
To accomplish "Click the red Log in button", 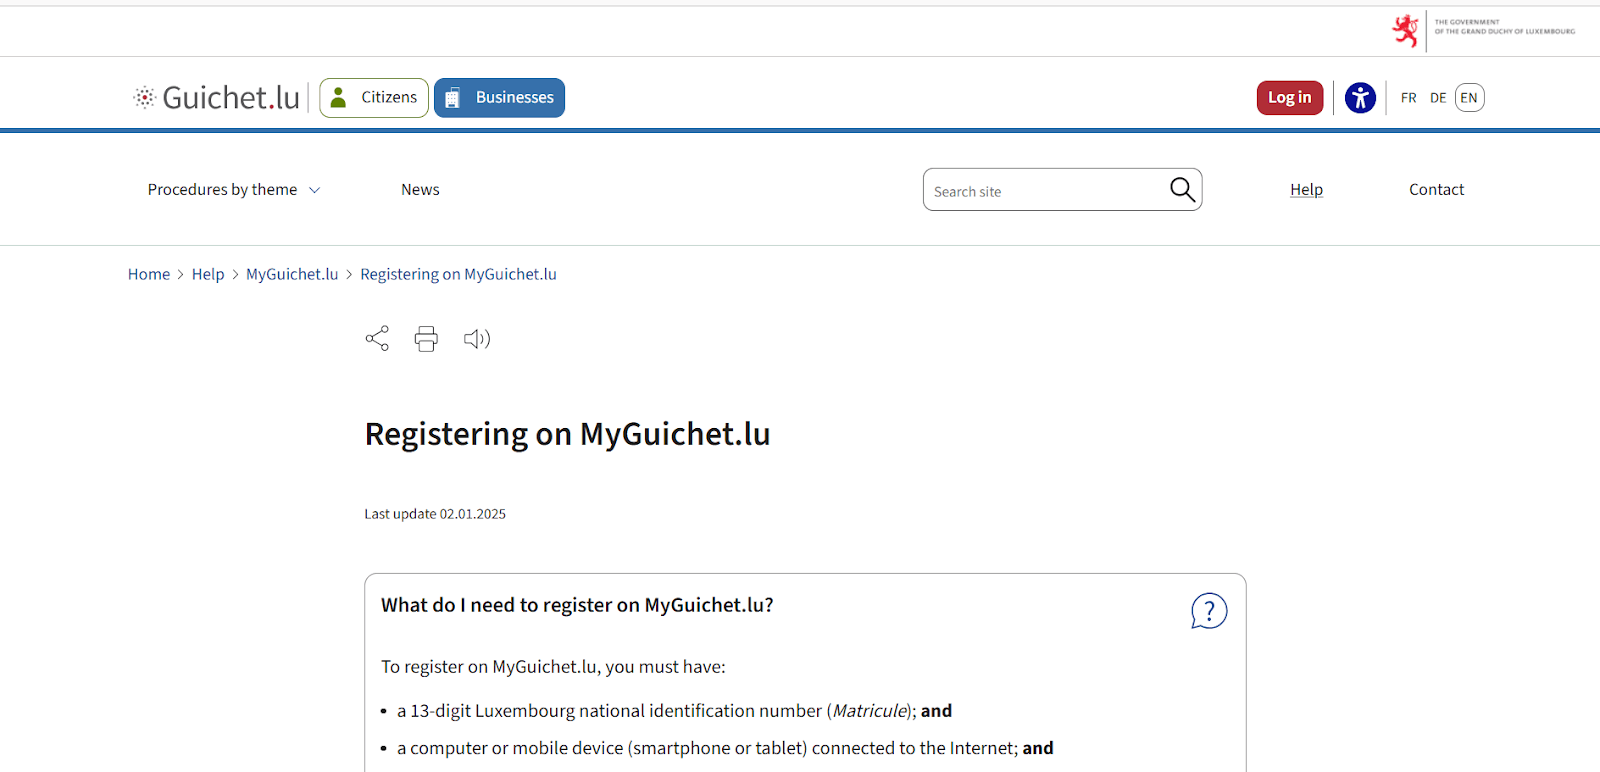I will point(1289,98).
